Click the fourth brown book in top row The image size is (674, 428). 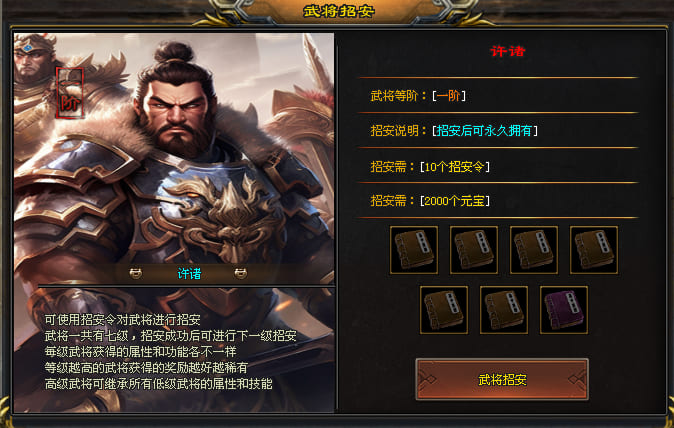tap(594, 250)
